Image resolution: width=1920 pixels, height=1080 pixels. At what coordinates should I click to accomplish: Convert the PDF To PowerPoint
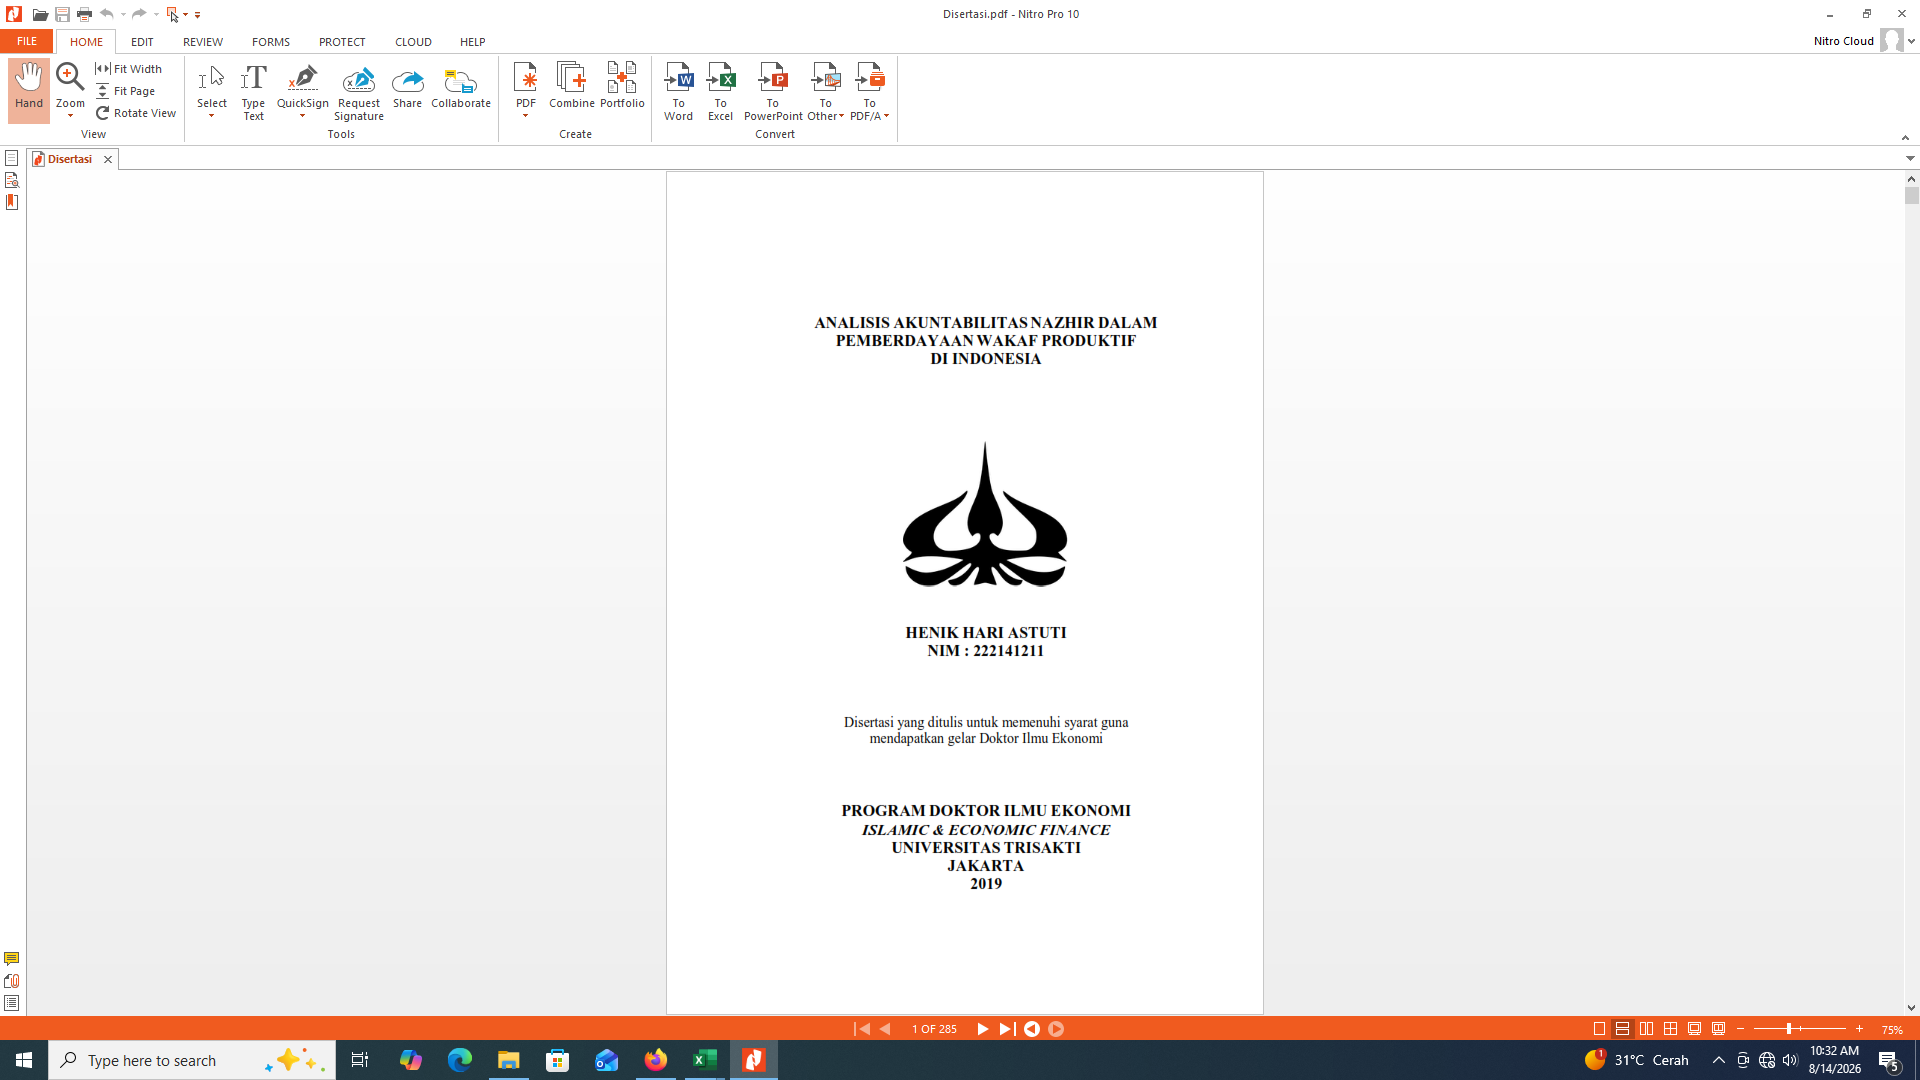click(773, 92)
